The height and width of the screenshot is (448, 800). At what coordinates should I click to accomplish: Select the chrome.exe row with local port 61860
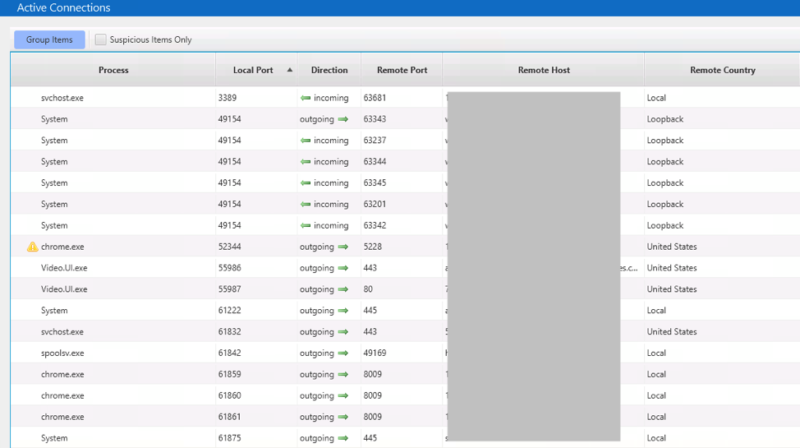click(x=406, y=395)
